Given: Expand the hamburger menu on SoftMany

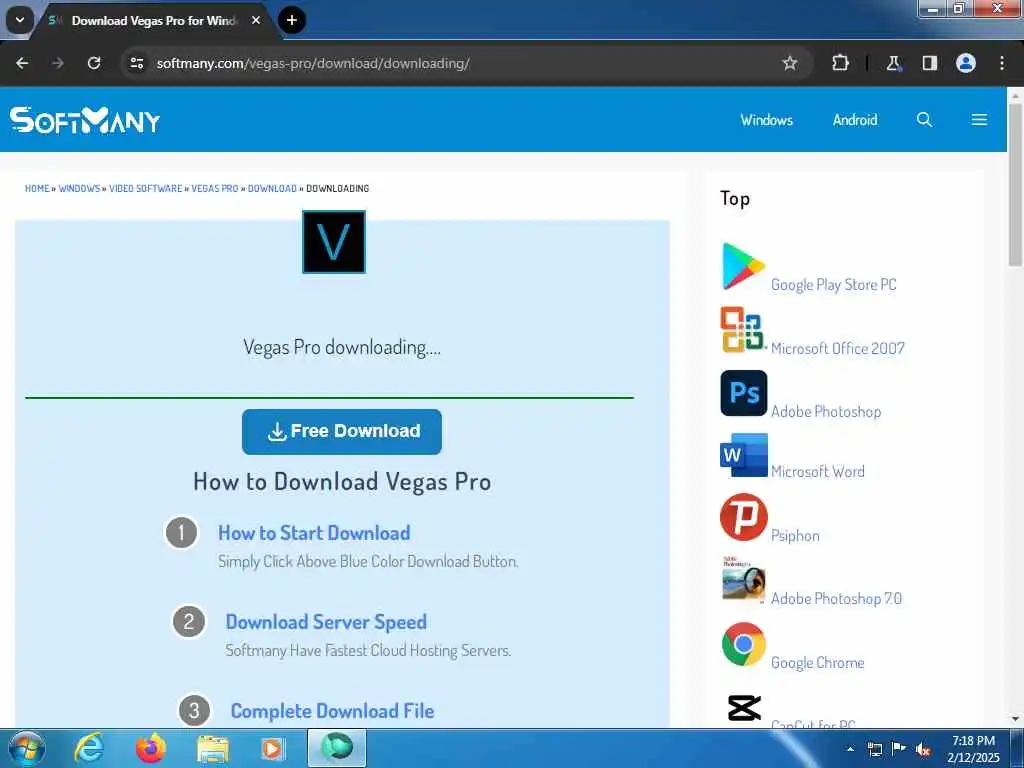Looking at the screenshot, I should pyautogui.click(x=978, y=120).
